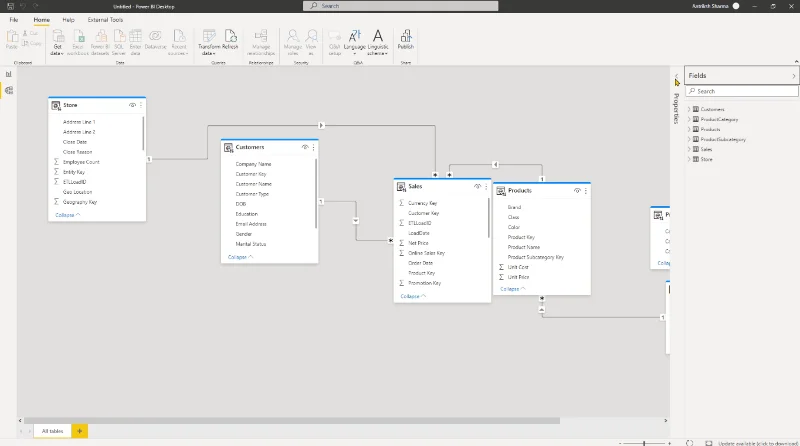Switch to the Report view icon
The image size is (800, 446).
coord(9,74)
